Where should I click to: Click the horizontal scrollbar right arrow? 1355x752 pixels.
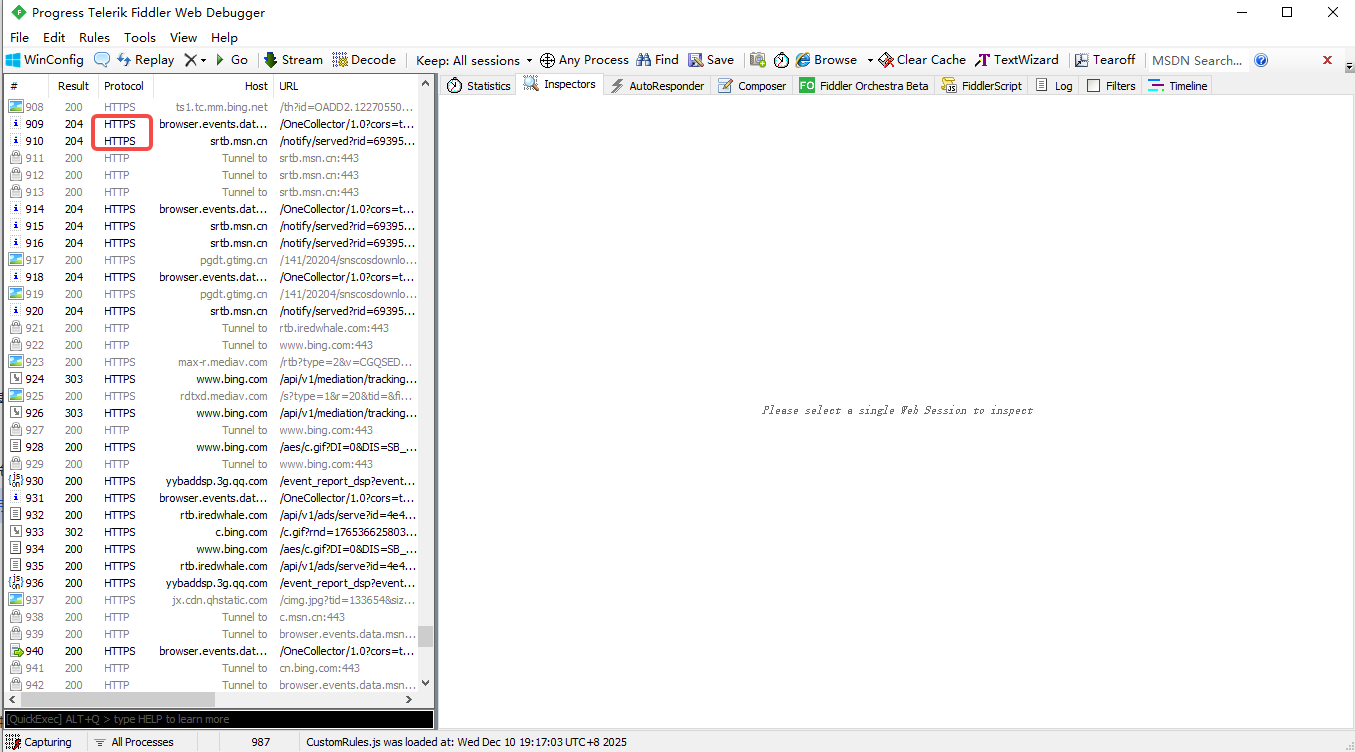click(410, 700)
